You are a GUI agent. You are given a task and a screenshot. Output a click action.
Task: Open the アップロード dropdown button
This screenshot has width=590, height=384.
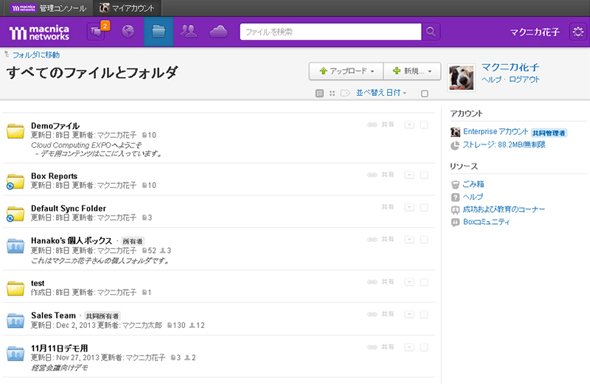point(346,71)
